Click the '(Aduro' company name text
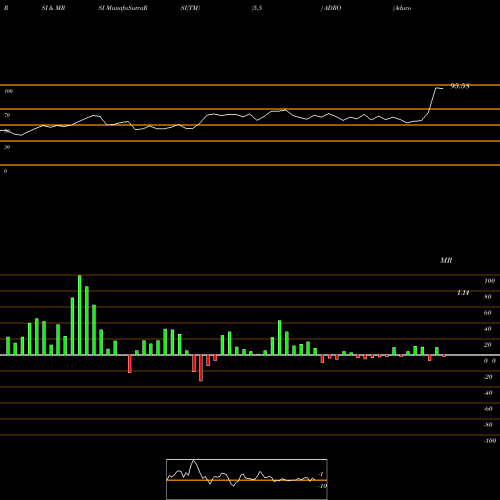The image size is (500, 500). [x=402, y=8]
